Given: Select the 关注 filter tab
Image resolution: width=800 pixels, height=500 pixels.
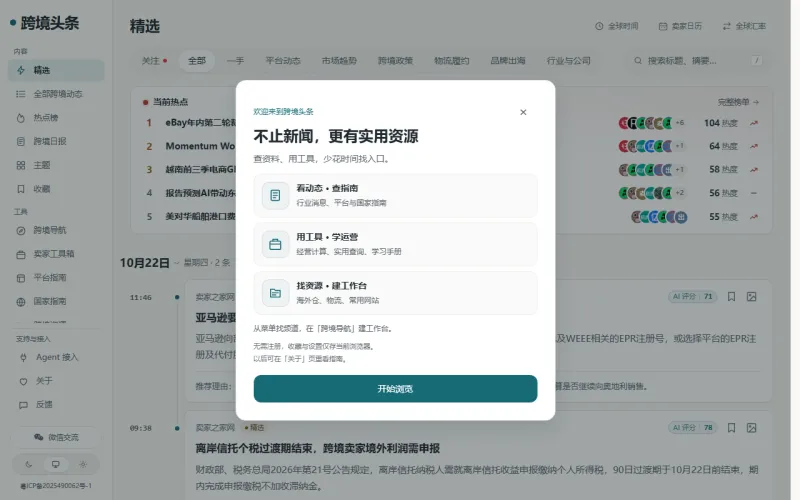Looking at the screenshot, I should [154, 61].
